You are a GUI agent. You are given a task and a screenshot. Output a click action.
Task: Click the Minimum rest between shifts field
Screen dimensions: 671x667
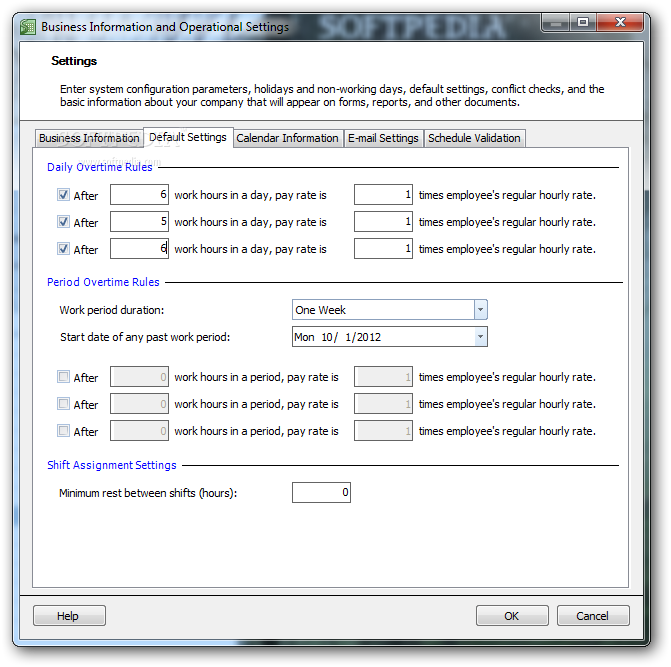point(321,492)
